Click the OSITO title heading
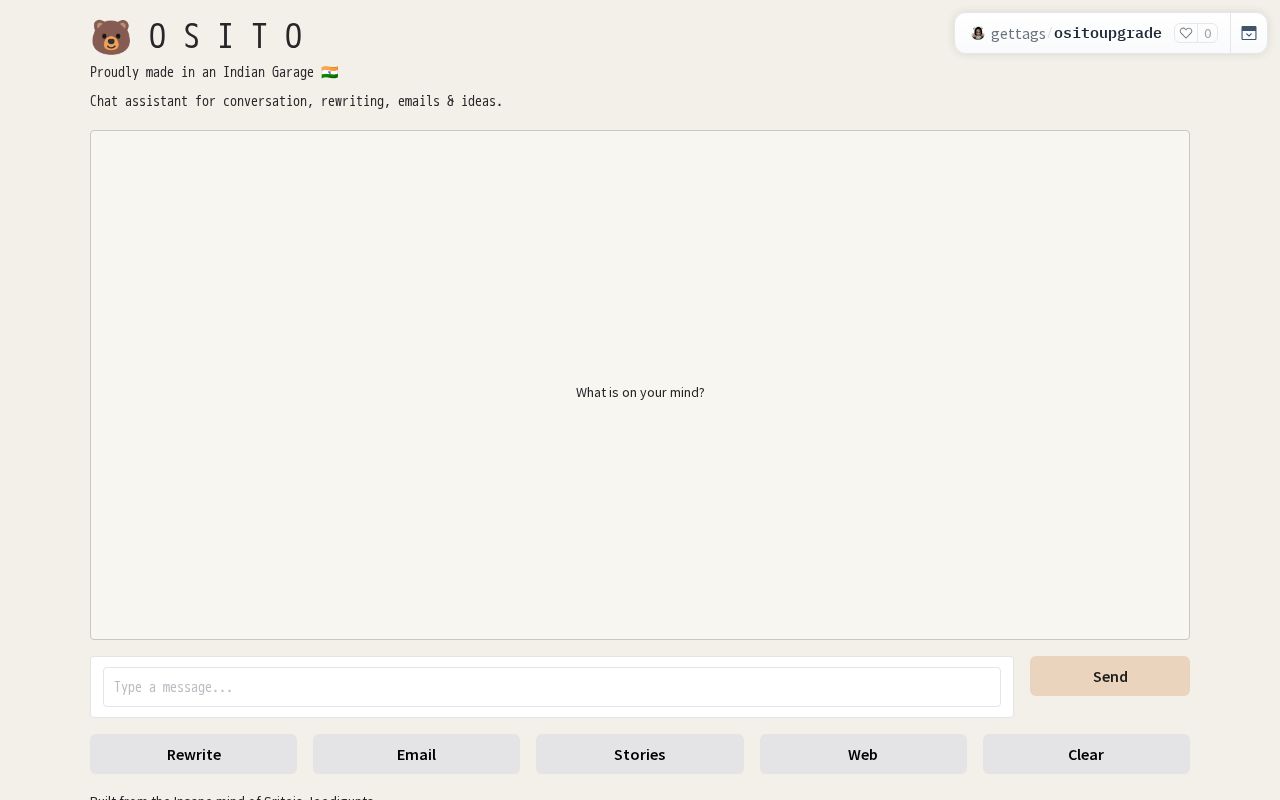This screenshot has width=1280, height=800. click(226, 37)
